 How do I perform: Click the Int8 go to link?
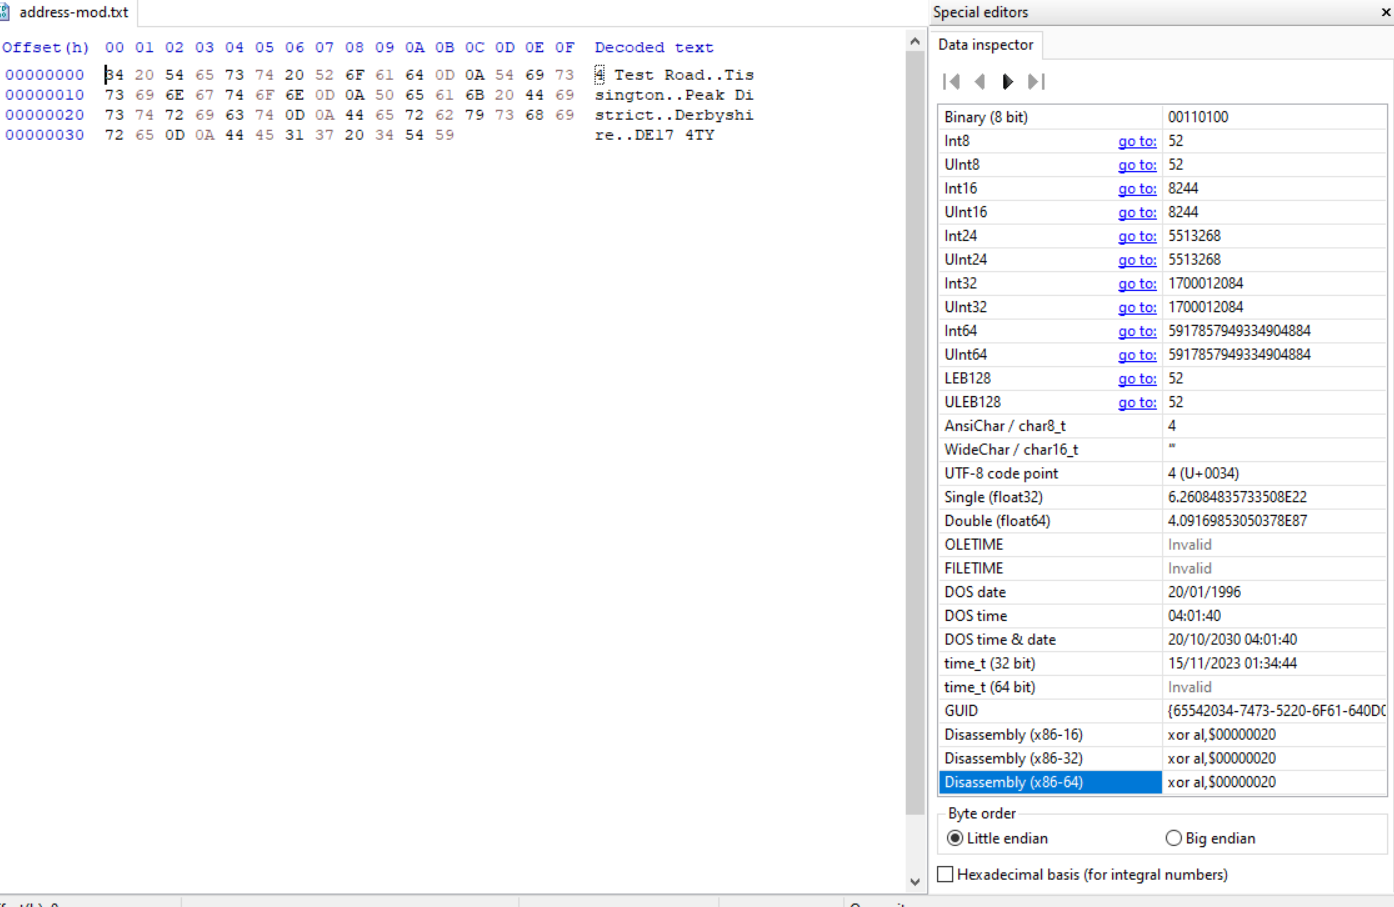pos(1137,141)
